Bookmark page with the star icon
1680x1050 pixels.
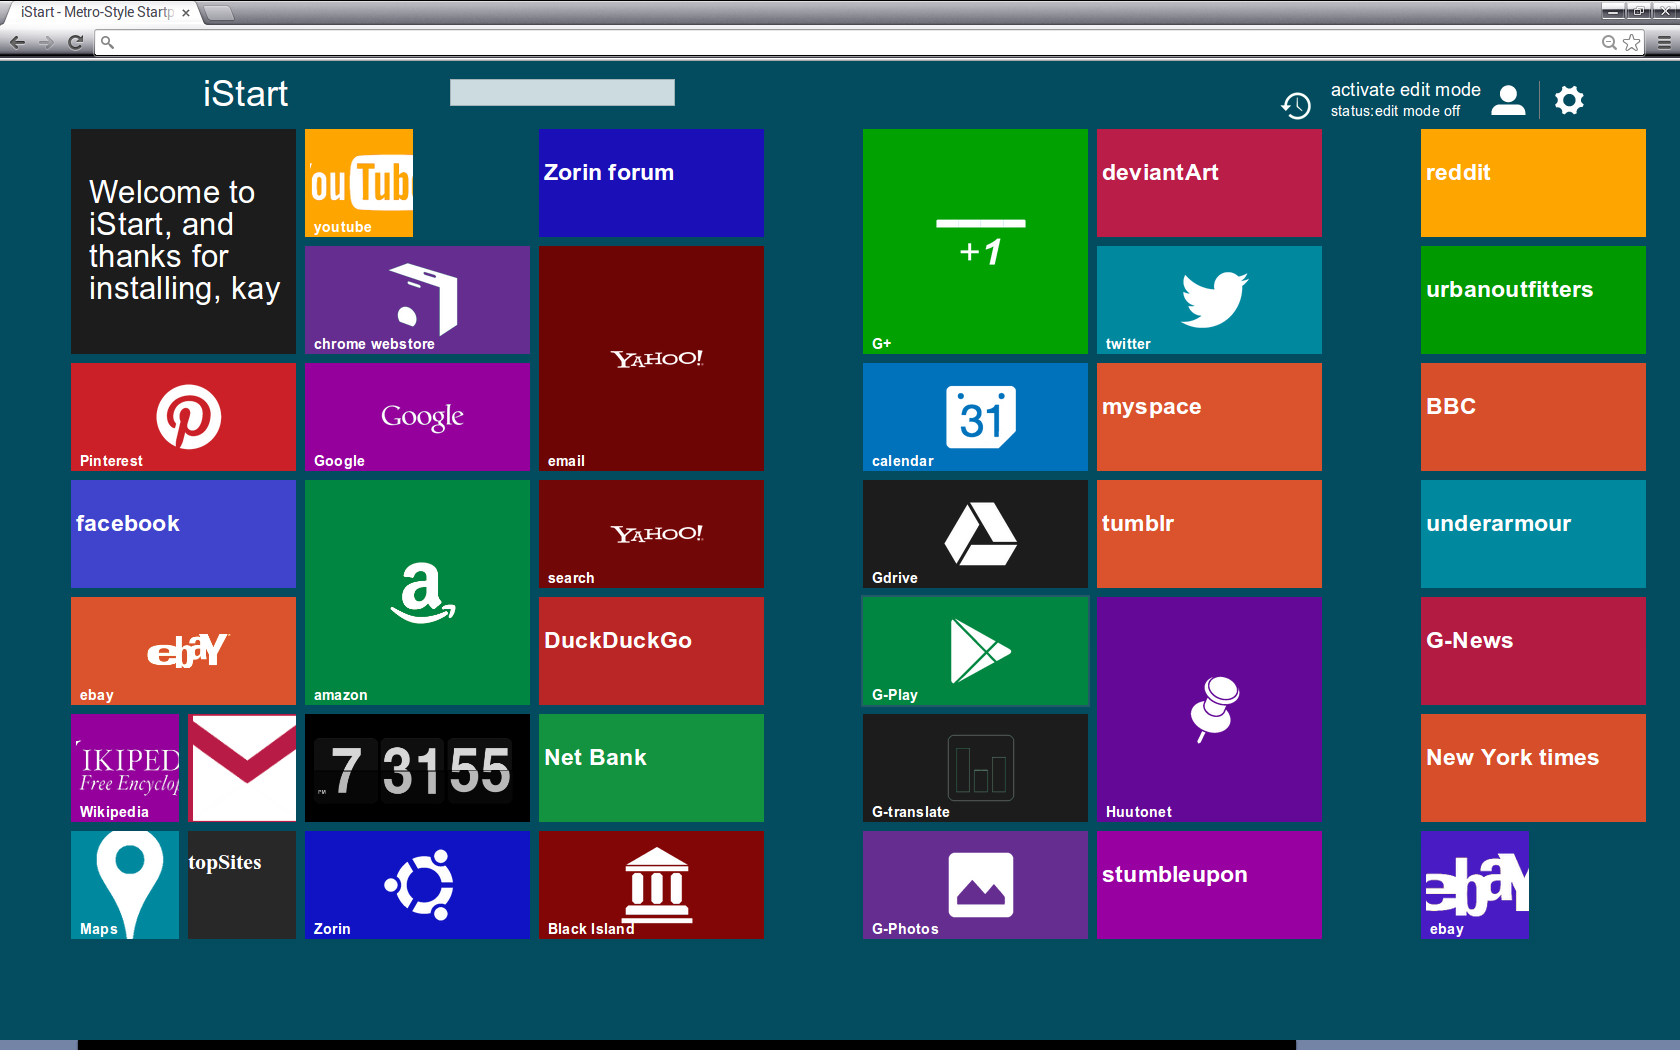pyautogui.click(x=1632, y=42)
